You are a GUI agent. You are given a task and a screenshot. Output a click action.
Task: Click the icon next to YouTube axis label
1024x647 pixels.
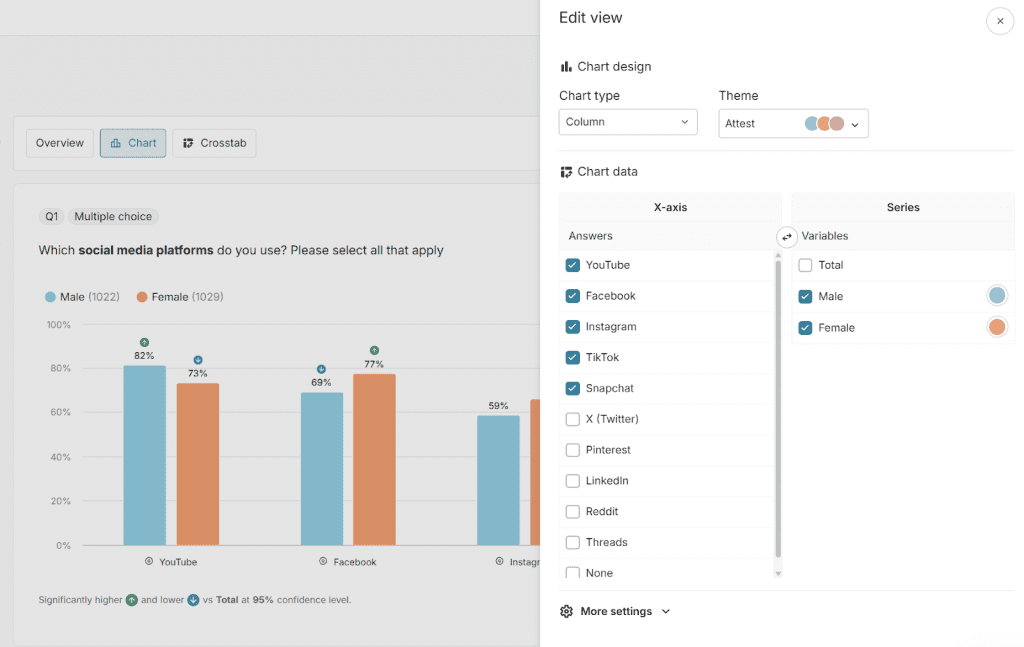149,562
